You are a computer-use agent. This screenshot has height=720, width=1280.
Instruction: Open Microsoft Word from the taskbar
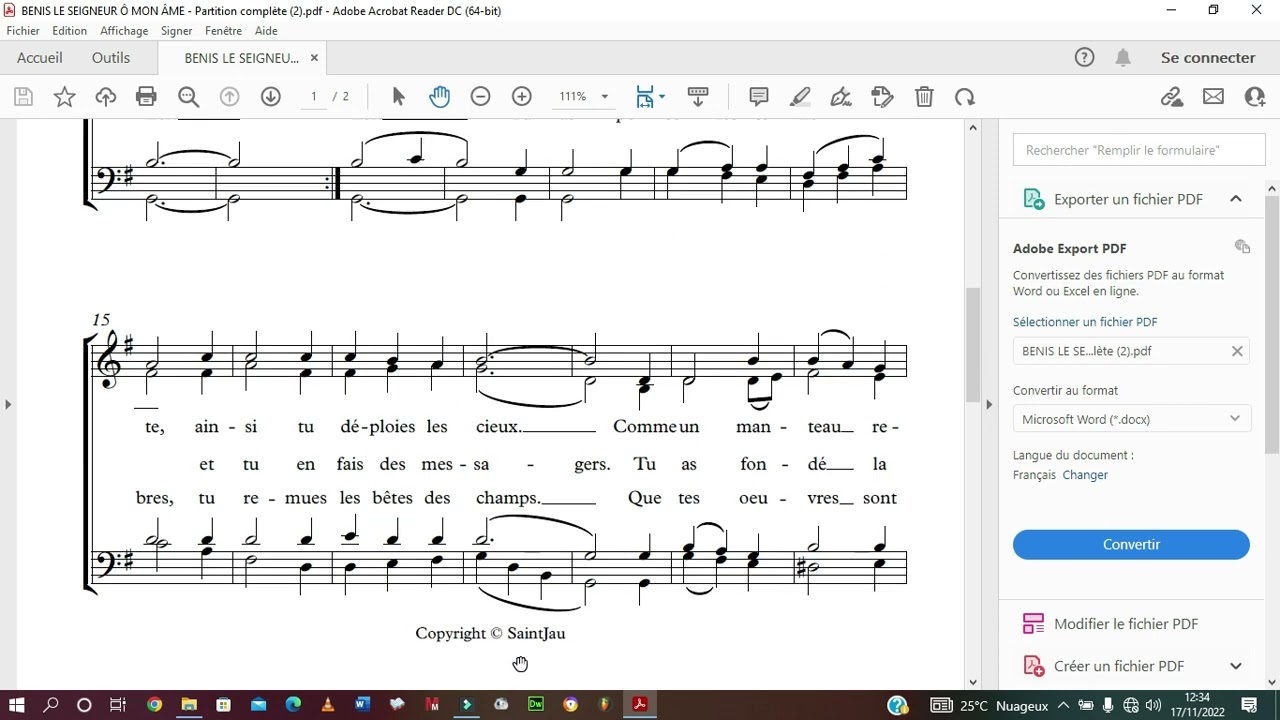click(x=362, y=705)
